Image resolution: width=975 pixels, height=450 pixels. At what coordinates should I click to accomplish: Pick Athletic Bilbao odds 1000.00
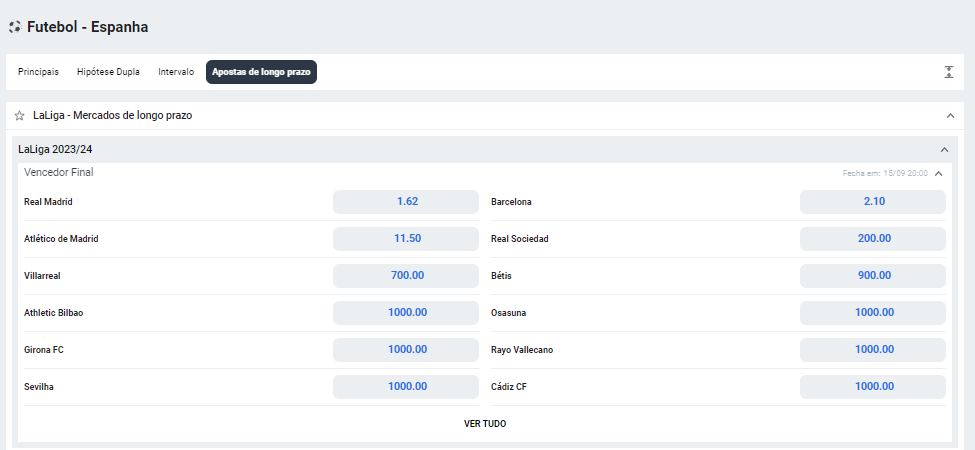(406, 313)
